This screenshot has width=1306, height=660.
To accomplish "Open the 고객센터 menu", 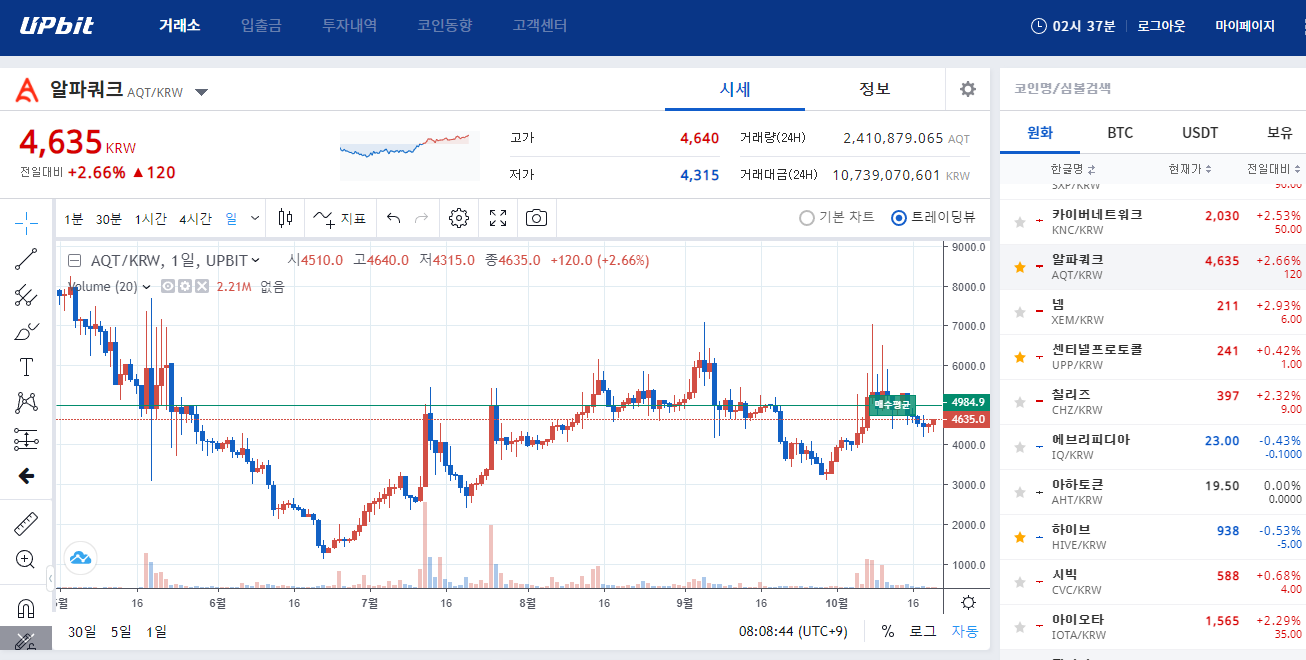I will tap(539, 25).
